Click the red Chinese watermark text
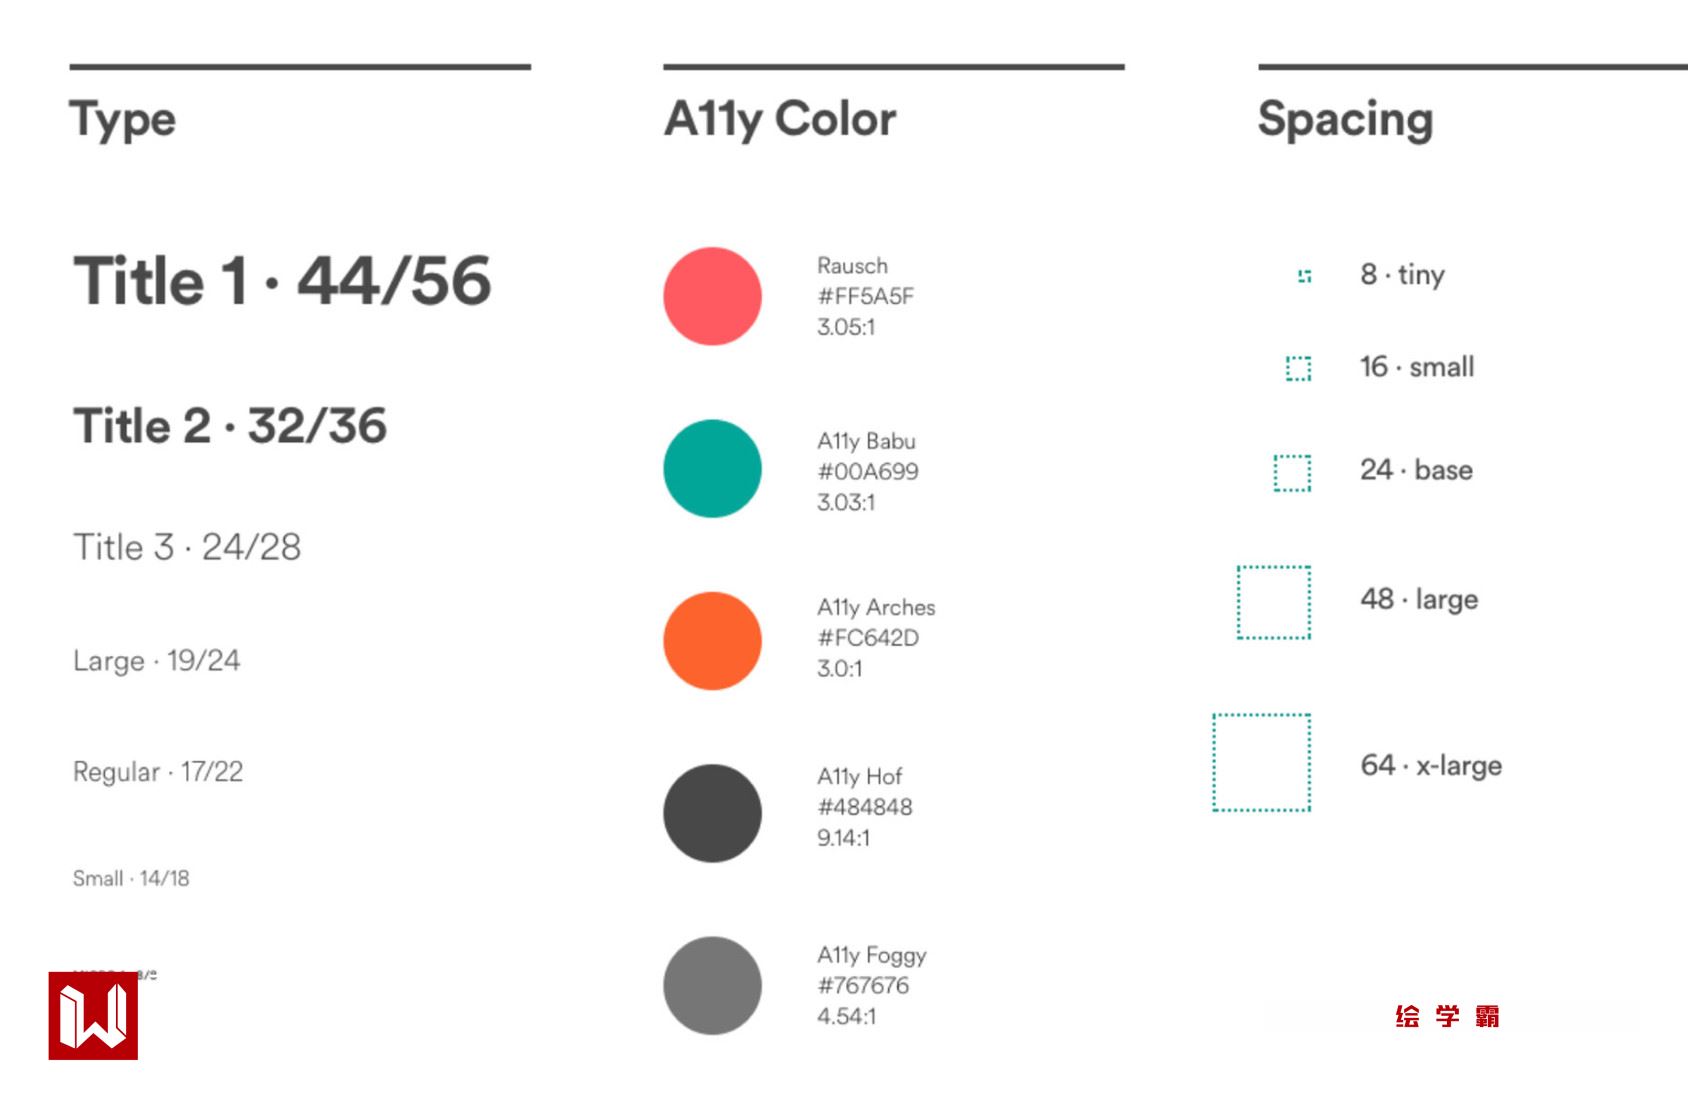The height and width of the screenshot is (1094, 1688). [1447, 1016]
